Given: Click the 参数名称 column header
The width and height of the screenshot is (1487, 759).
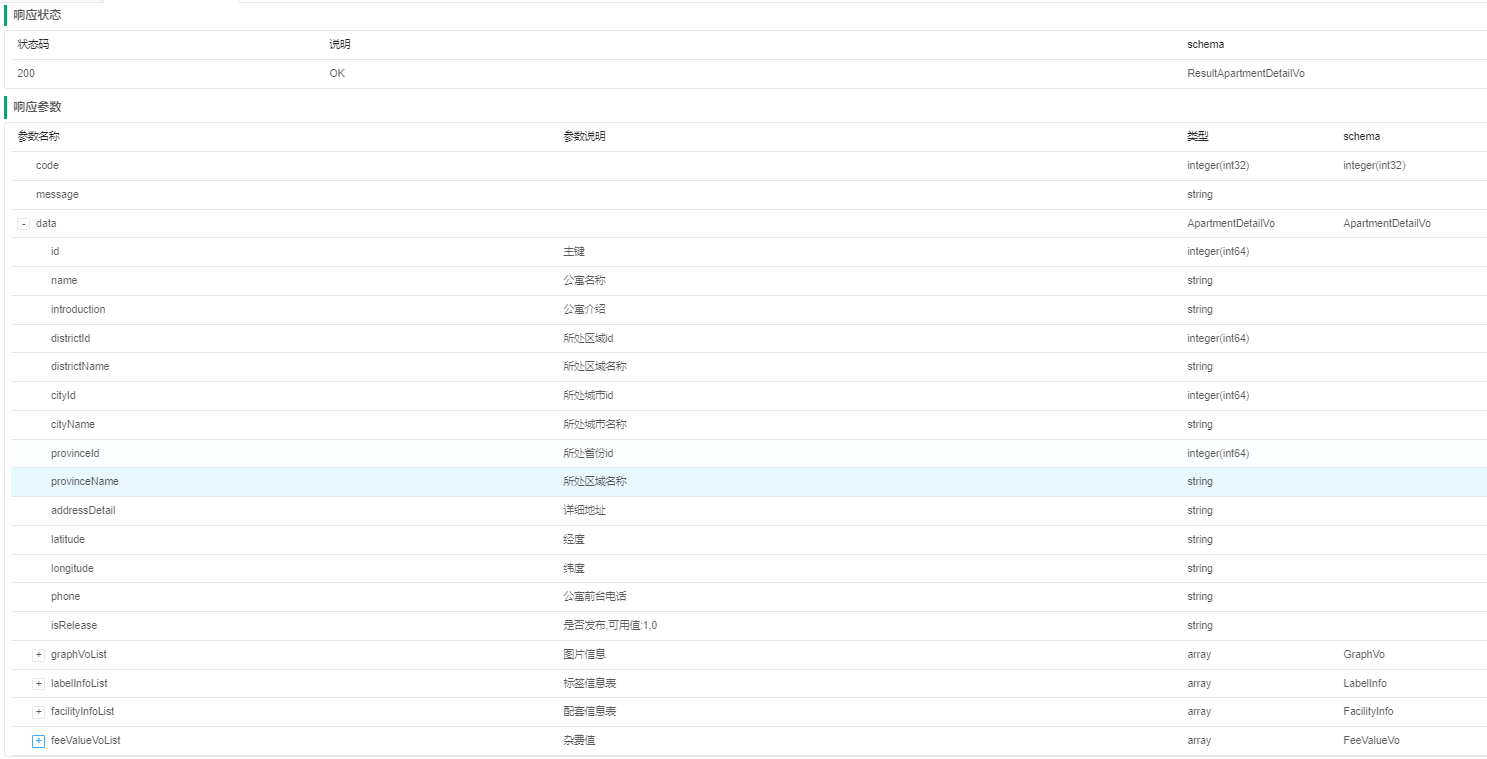Looking at the screenshot, I should coord(38,137).
